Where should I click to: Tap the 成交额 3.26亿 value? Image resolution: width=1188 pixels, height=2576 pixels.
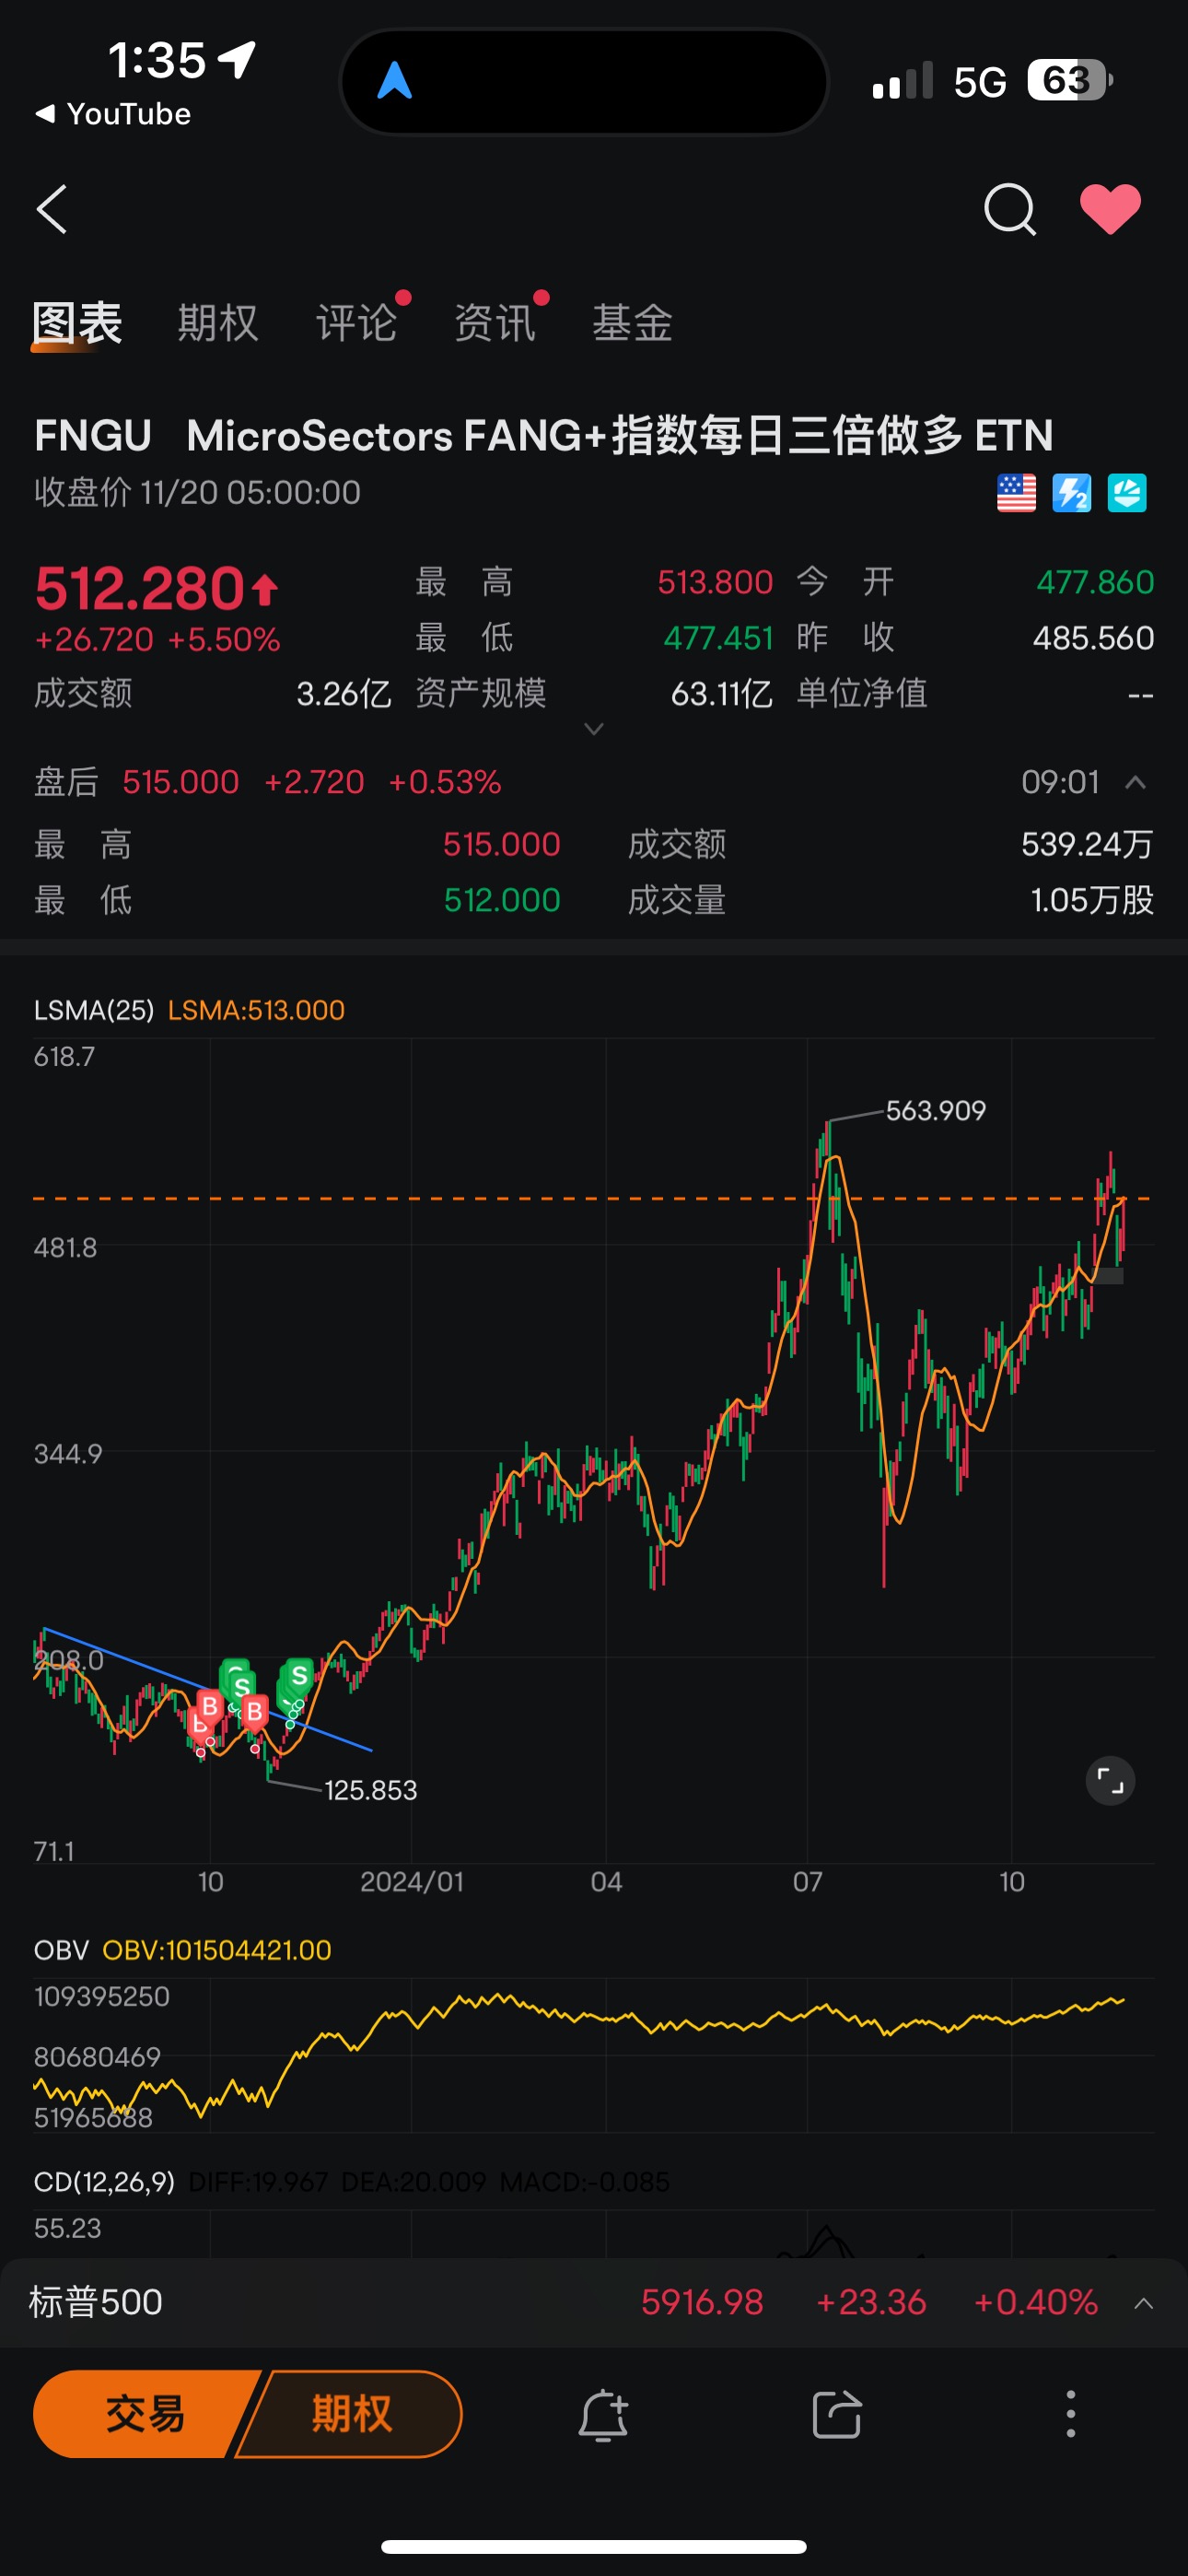(x=343, y=694)
